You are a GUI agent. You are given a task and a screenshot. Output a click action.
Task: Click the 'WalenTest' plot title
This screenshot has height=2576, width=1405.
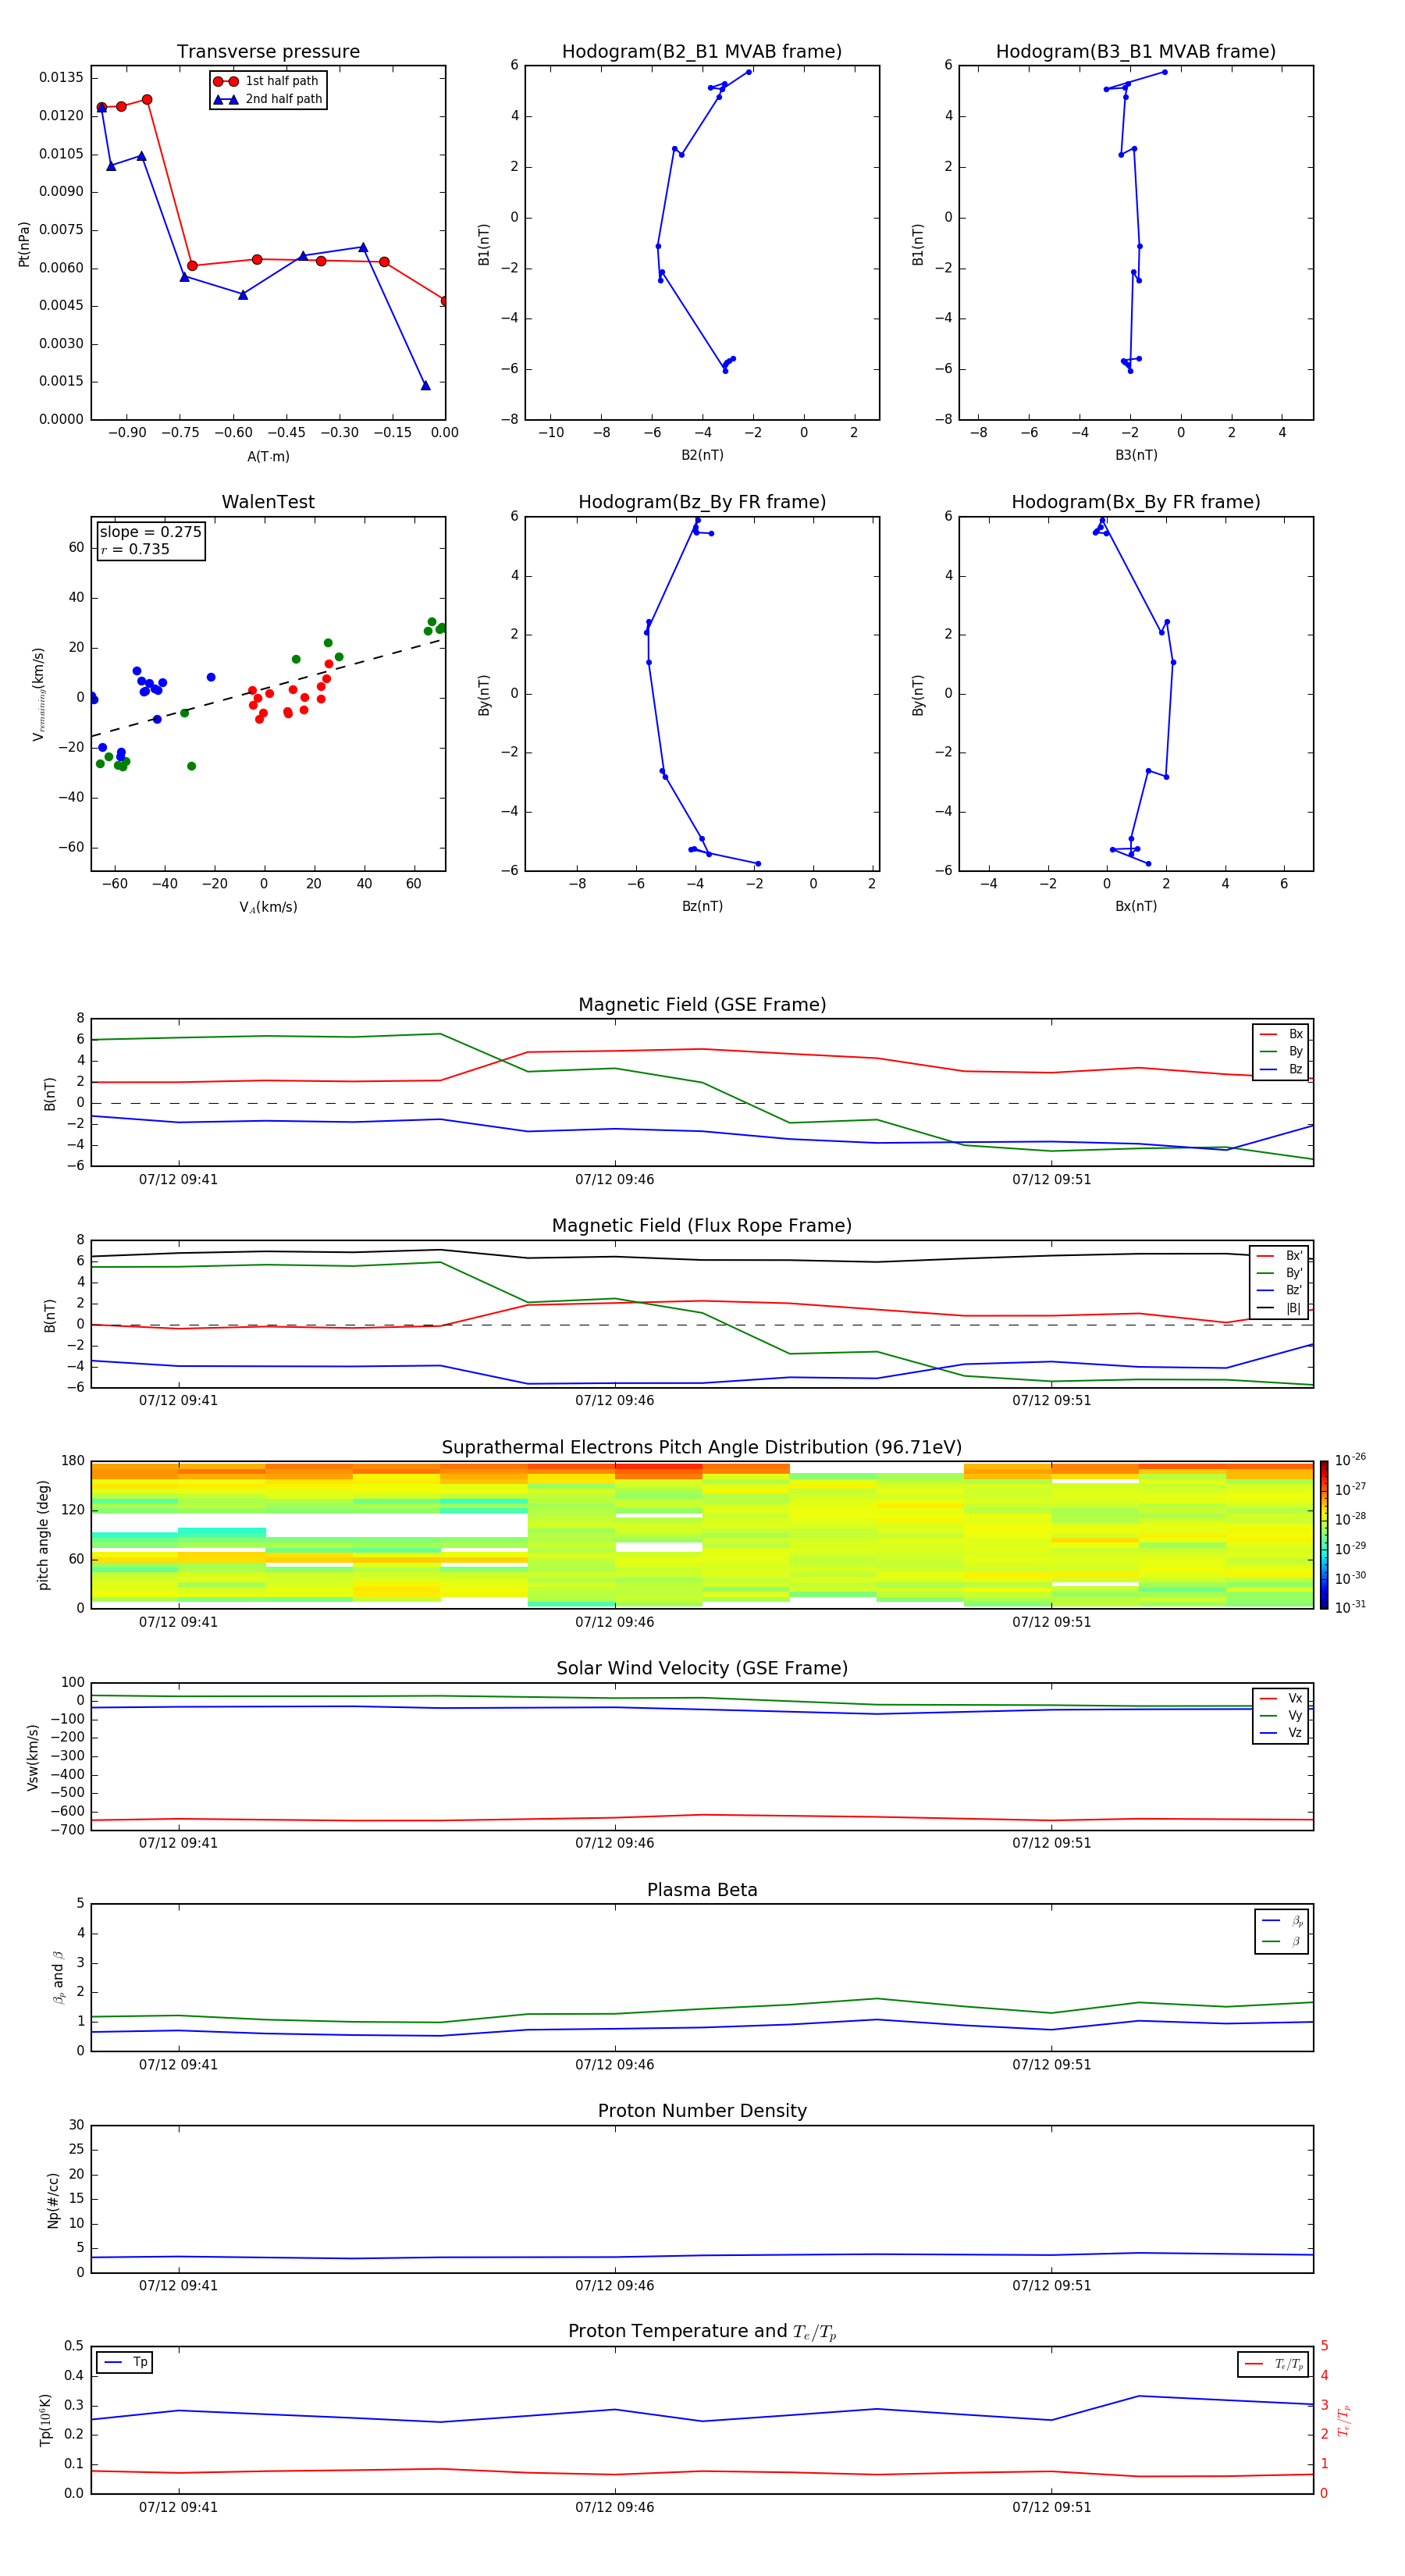click(x=268, y=502)
